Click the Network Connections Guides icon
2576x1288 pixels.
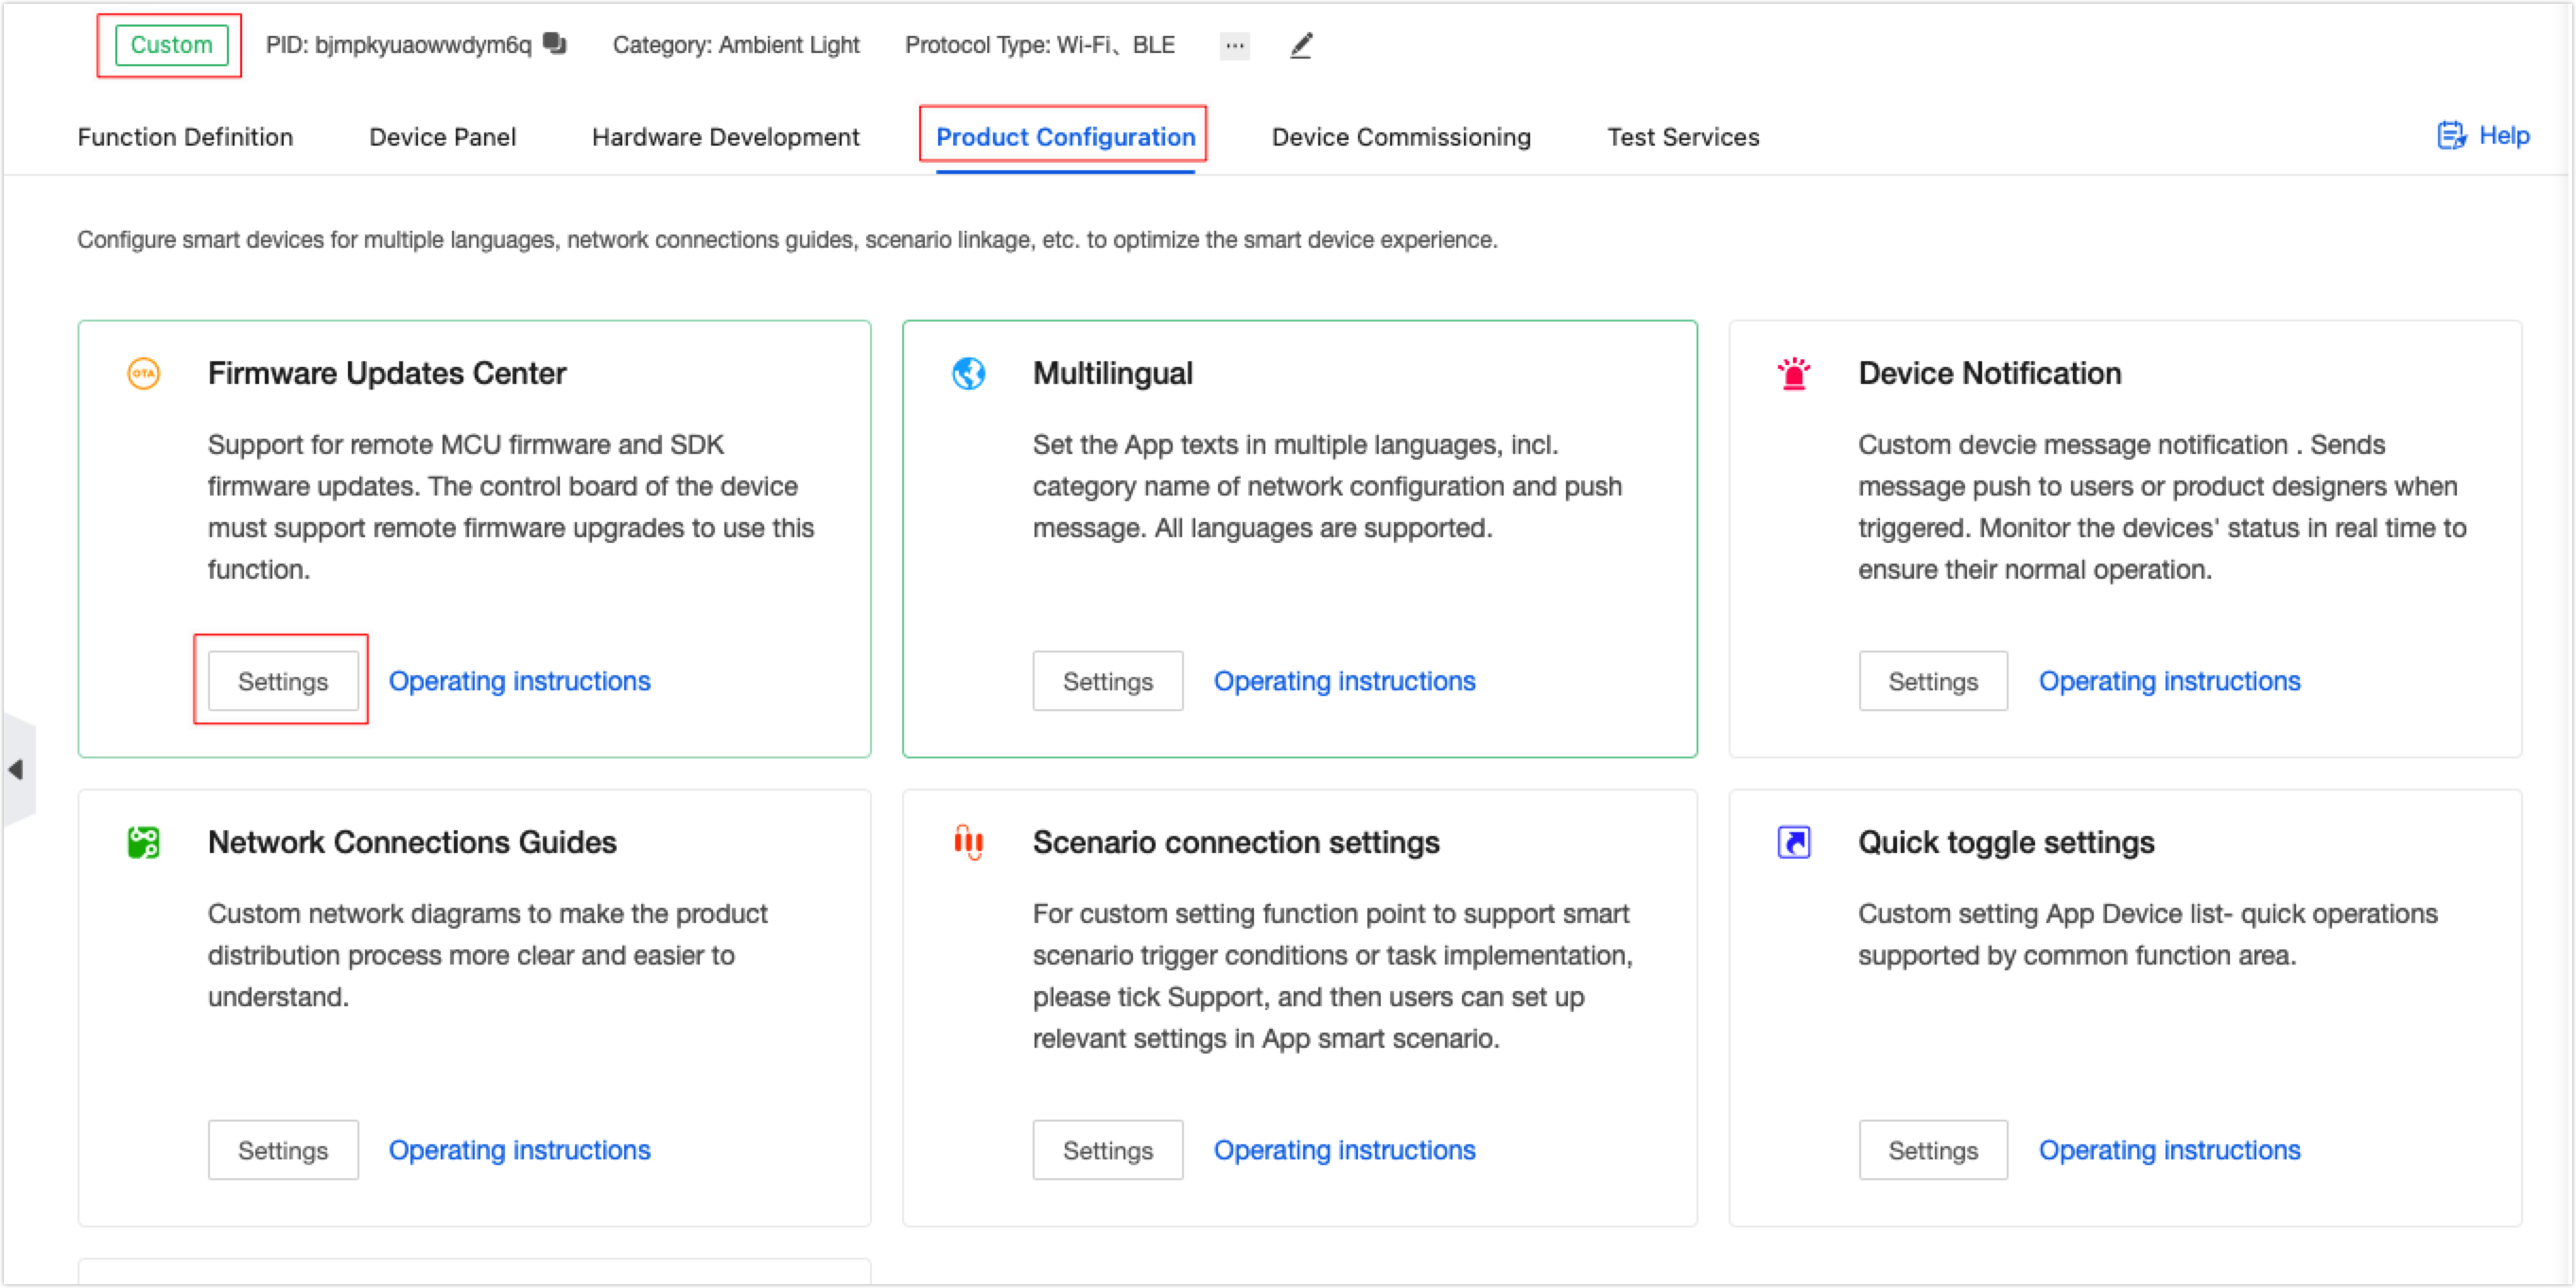(x=144, y=842)
